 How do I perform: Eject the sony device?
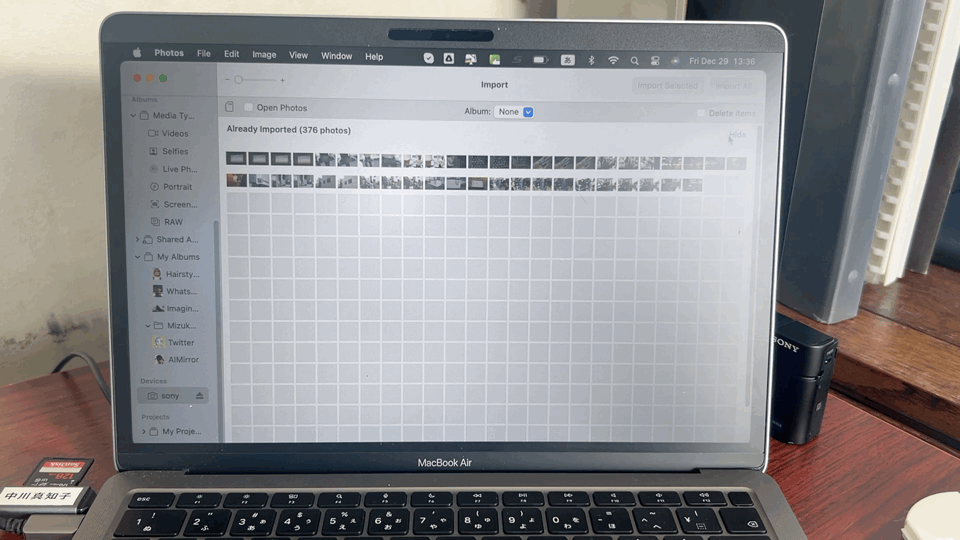pyautogui.click(x=199, y=396)
